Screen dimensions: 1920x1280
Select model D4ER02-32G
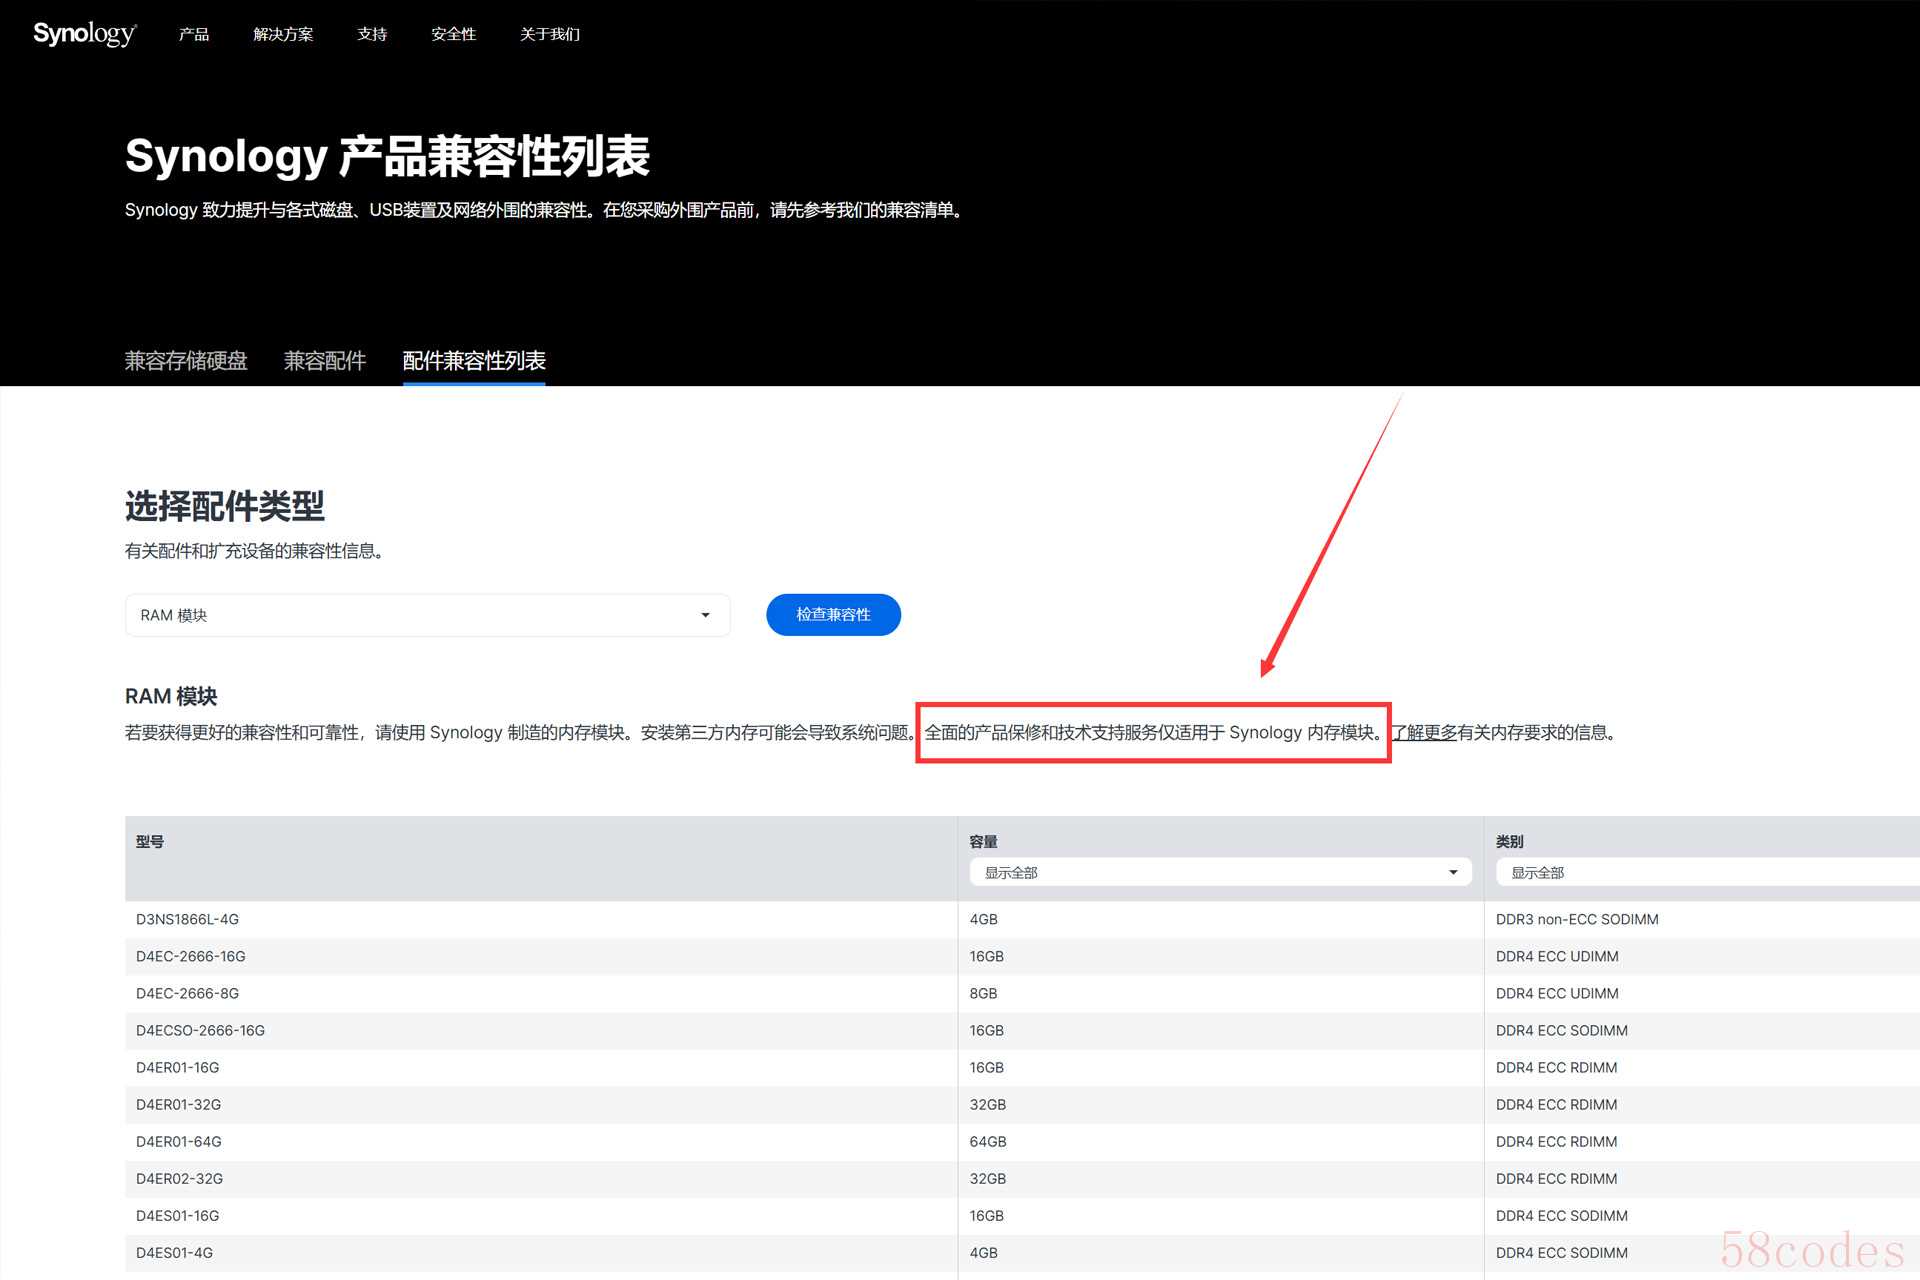179,1178
